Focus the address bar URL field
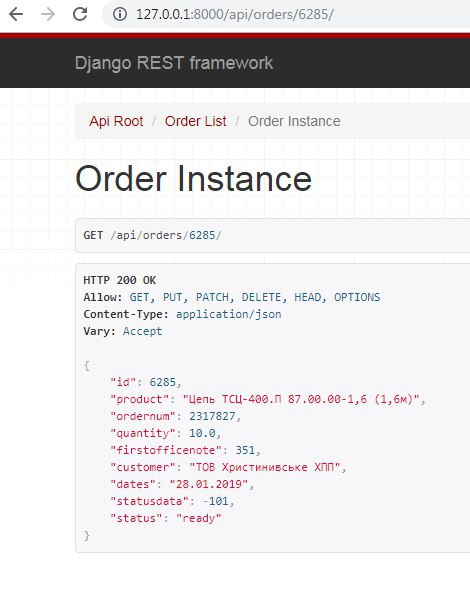 (286, 15)
